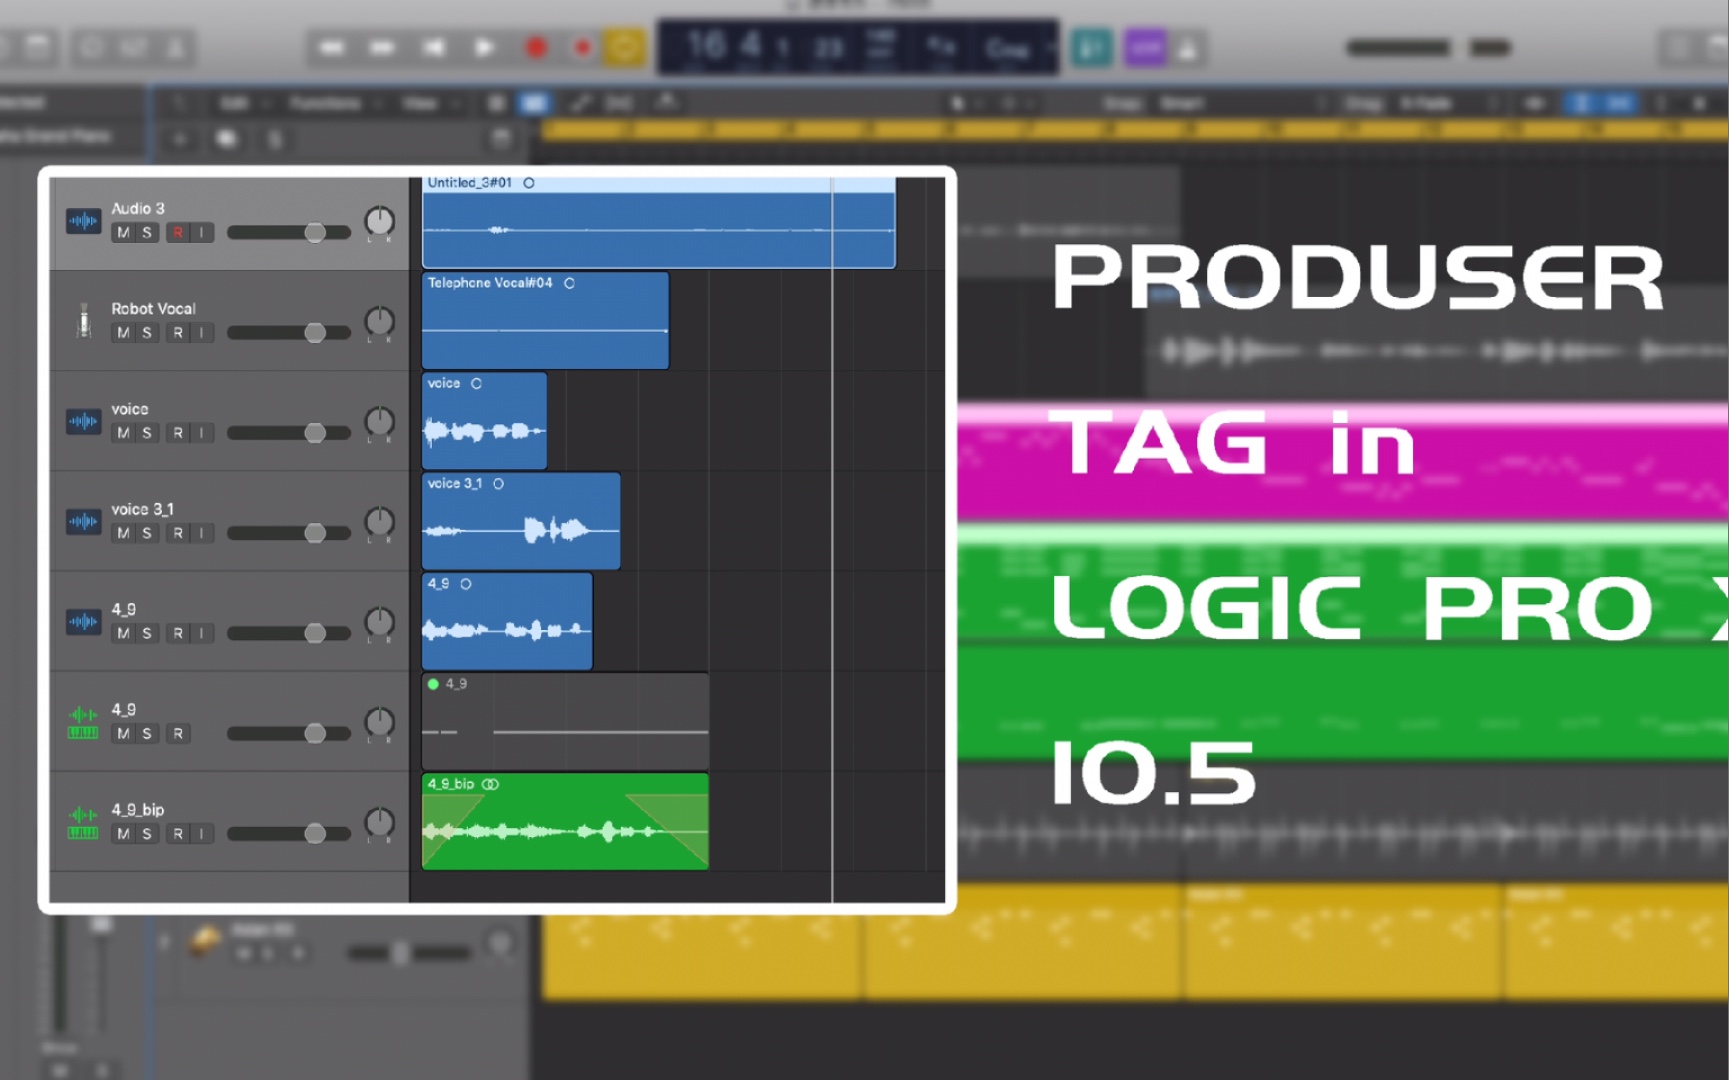Viewport: 1729px width, 1080px height.
Task: Disable record on Audio 3 track
Action: coord(178,233)
